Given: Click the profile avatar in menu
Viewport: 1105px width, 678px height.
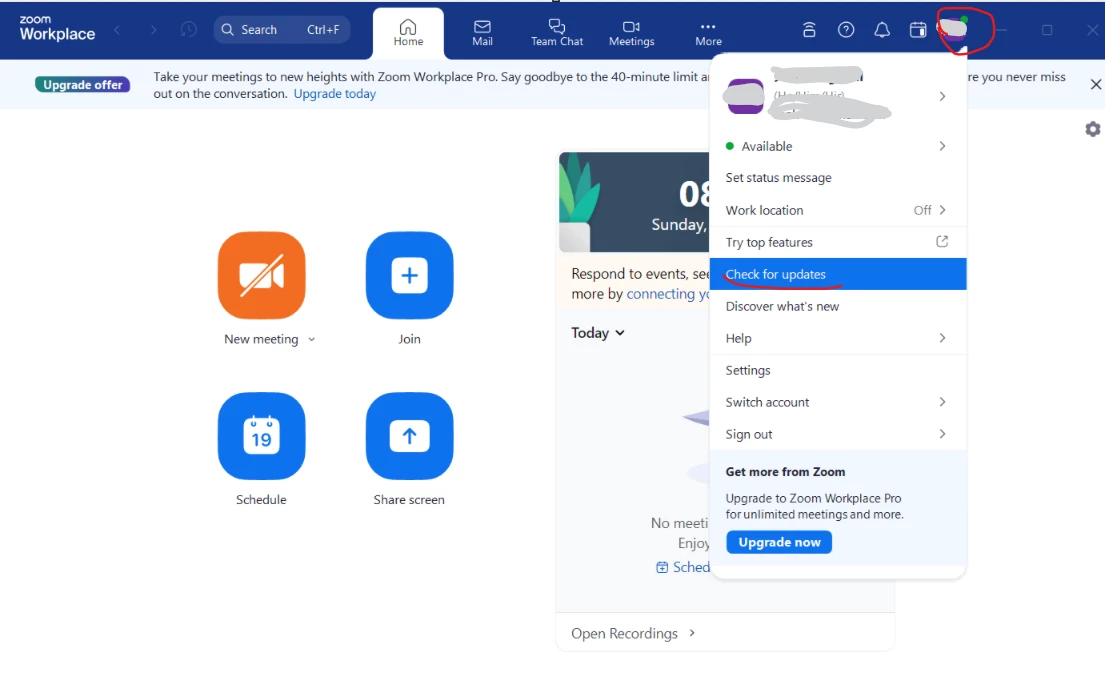Looking at the screenshot, I should click(x=744, y=97).
